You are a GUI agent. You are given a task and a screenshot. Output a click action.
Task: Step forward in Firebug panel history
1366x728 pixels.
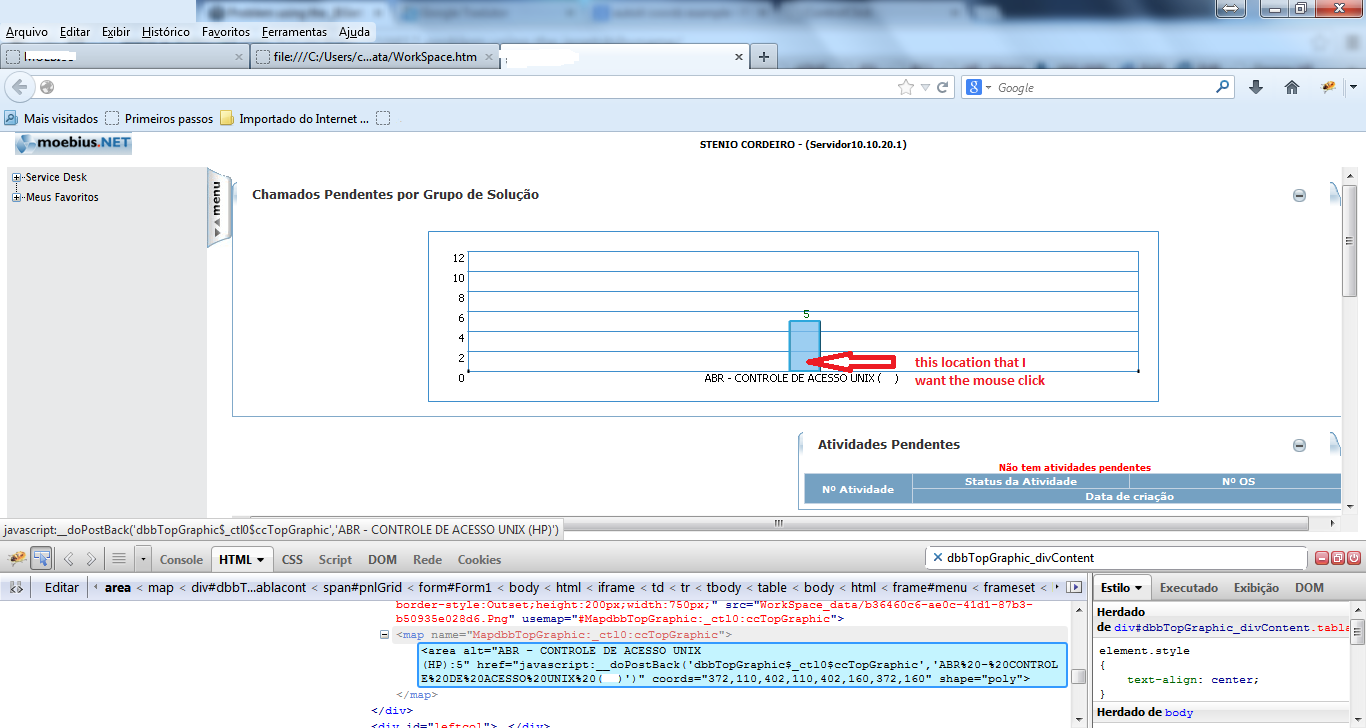coord(91,558)
